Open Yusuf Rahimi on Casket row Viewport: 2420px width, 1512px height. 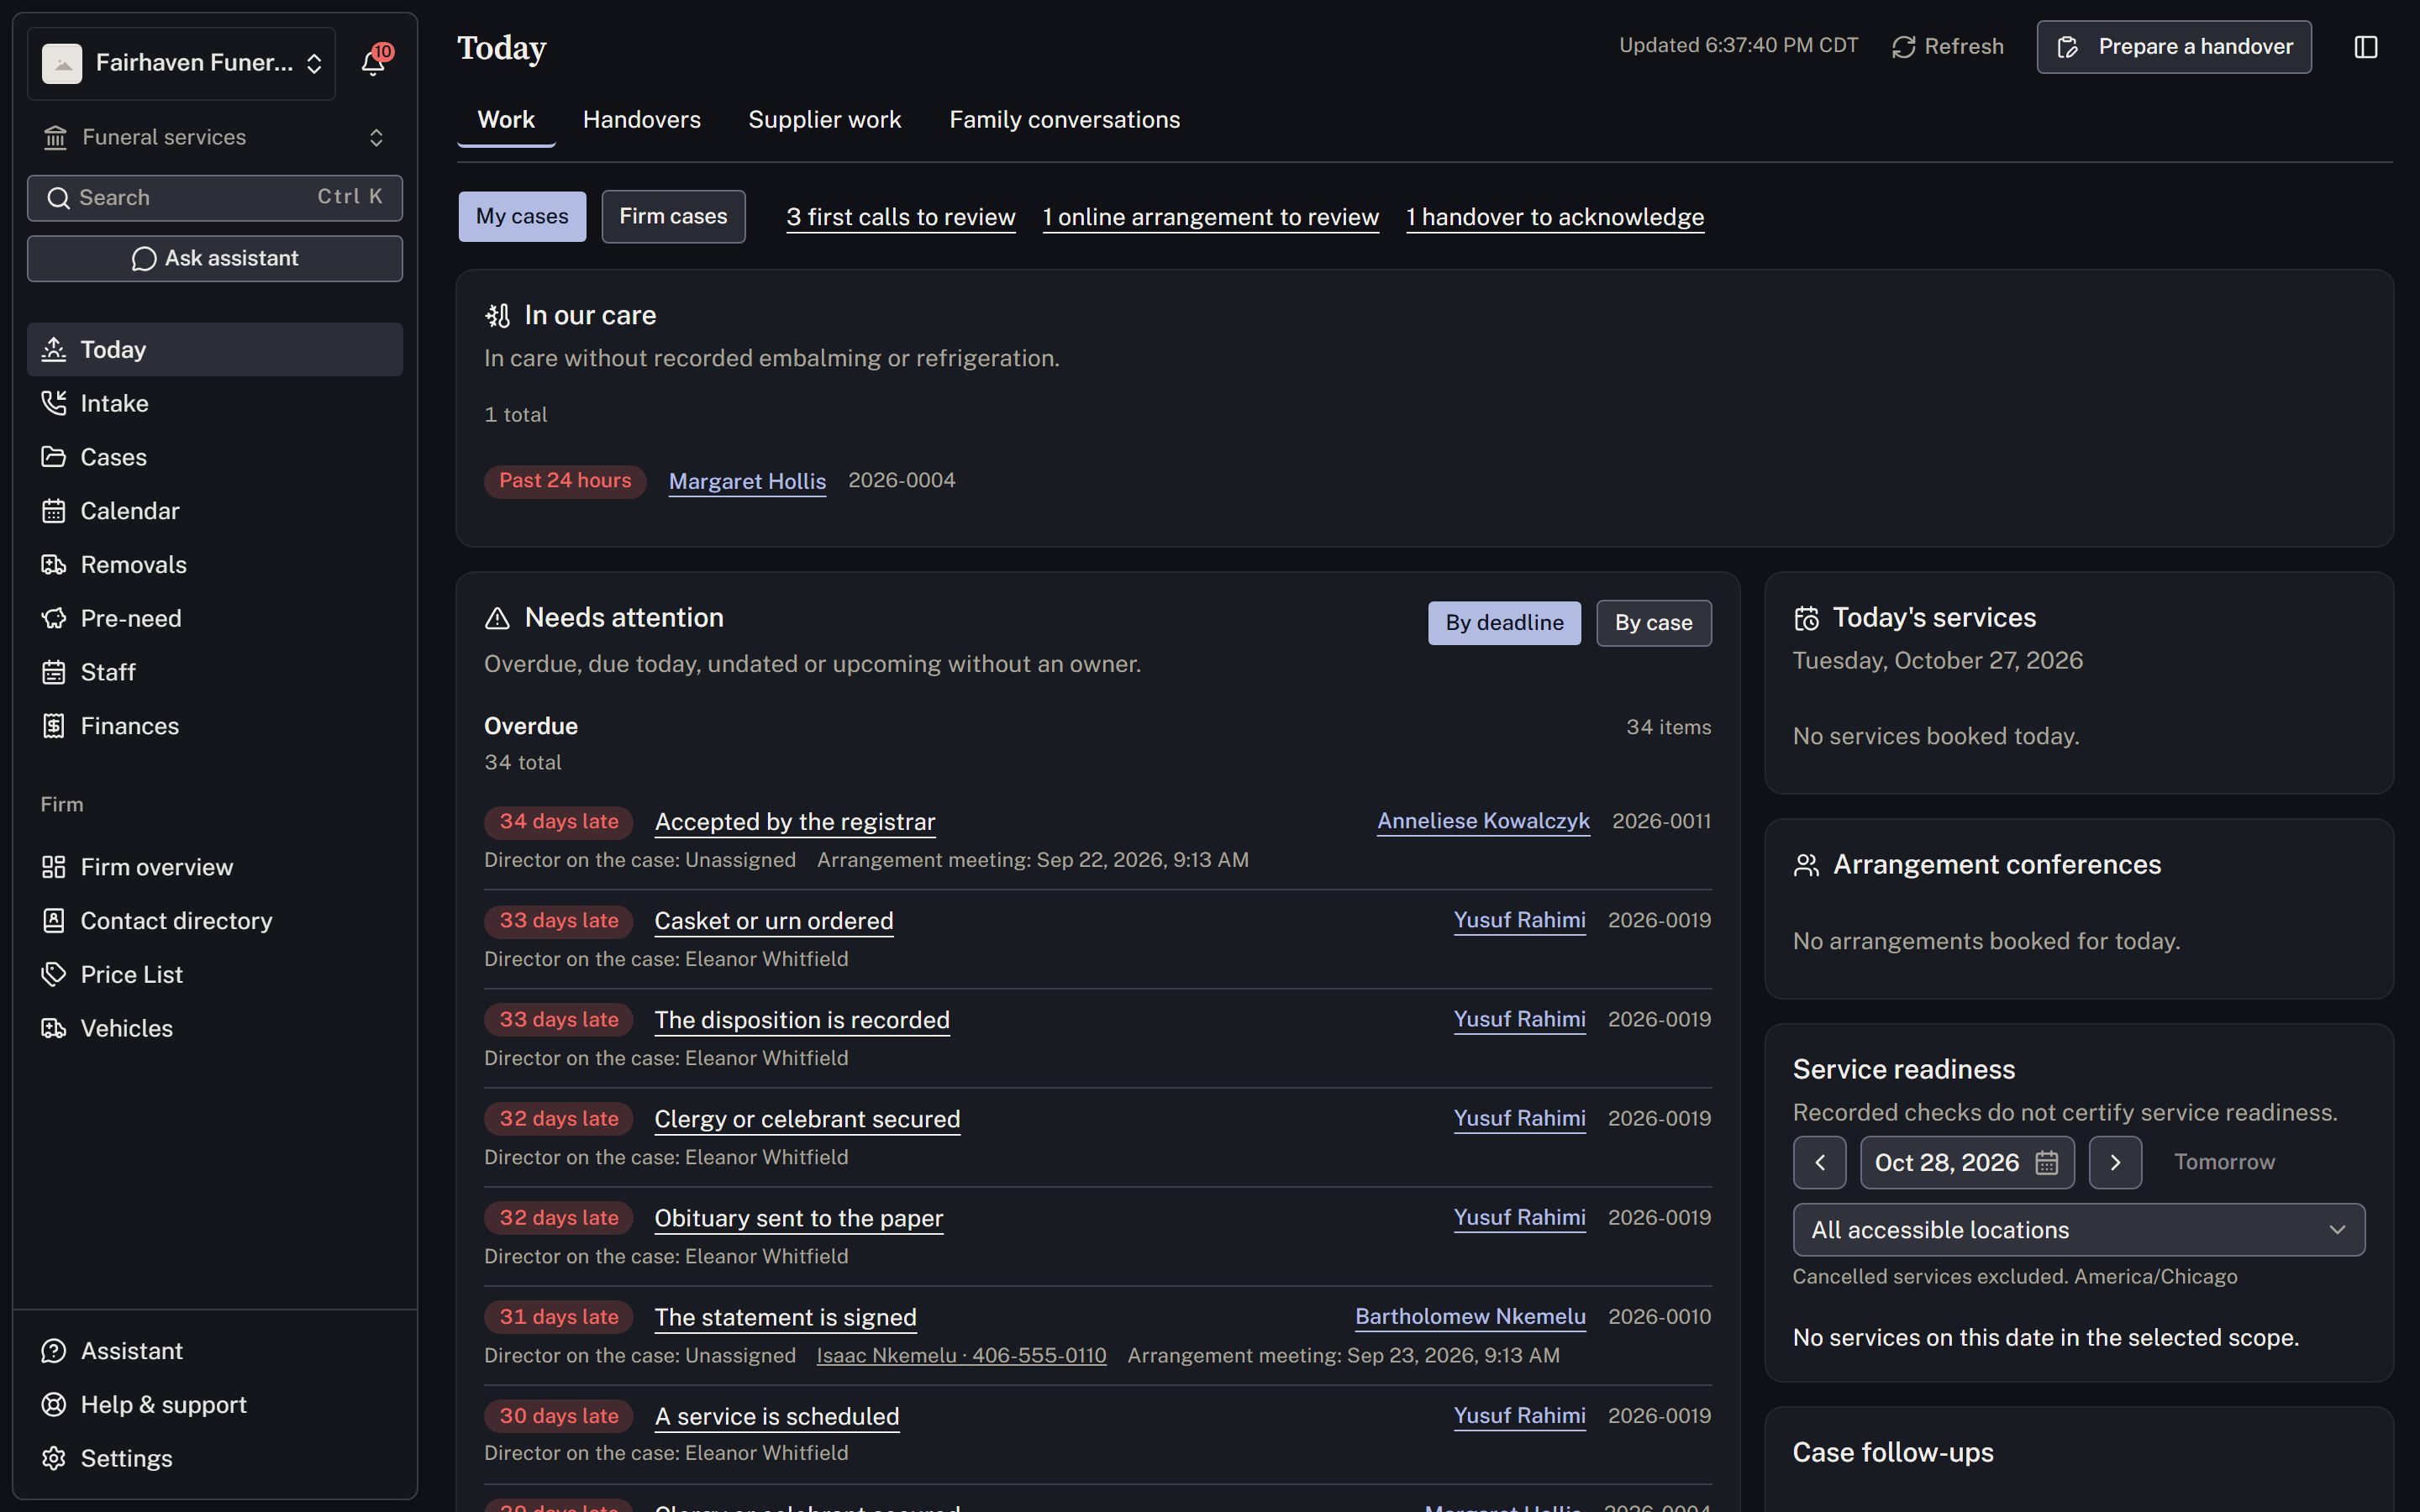coord(1519,920)
